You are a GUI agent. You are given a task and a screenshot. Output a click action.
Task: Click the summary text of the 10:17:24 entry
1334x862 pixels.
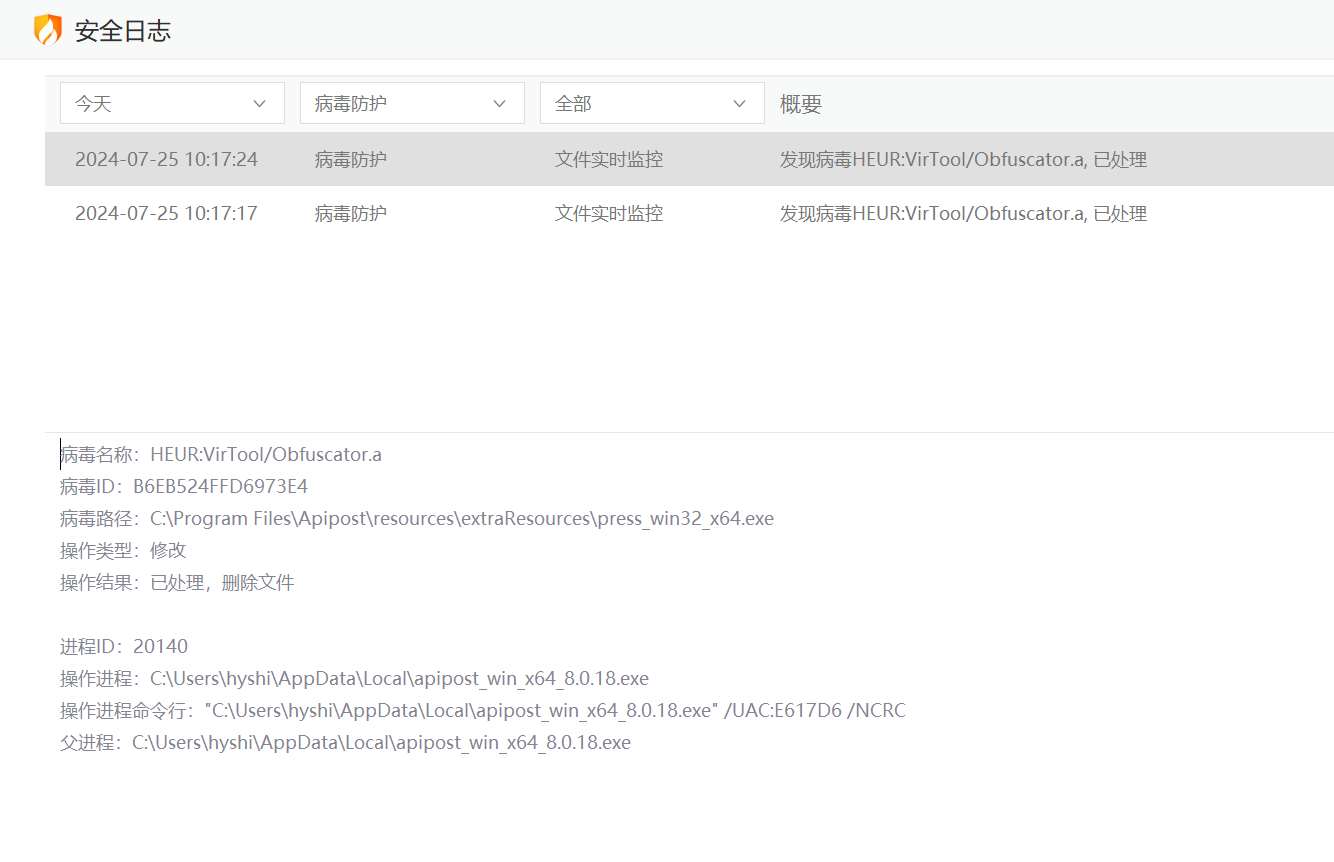963,159
